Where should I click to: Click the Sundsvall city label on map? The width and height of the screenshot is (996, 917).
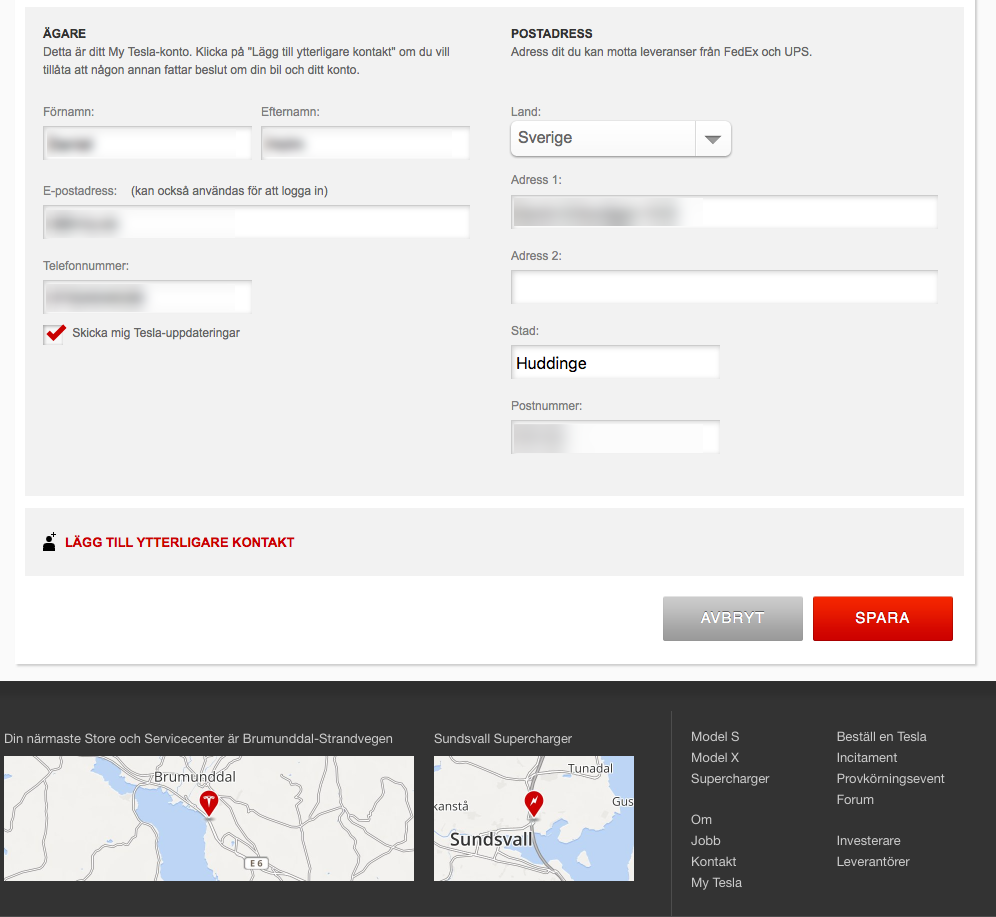pyautogui.click(x=491, y=840)
